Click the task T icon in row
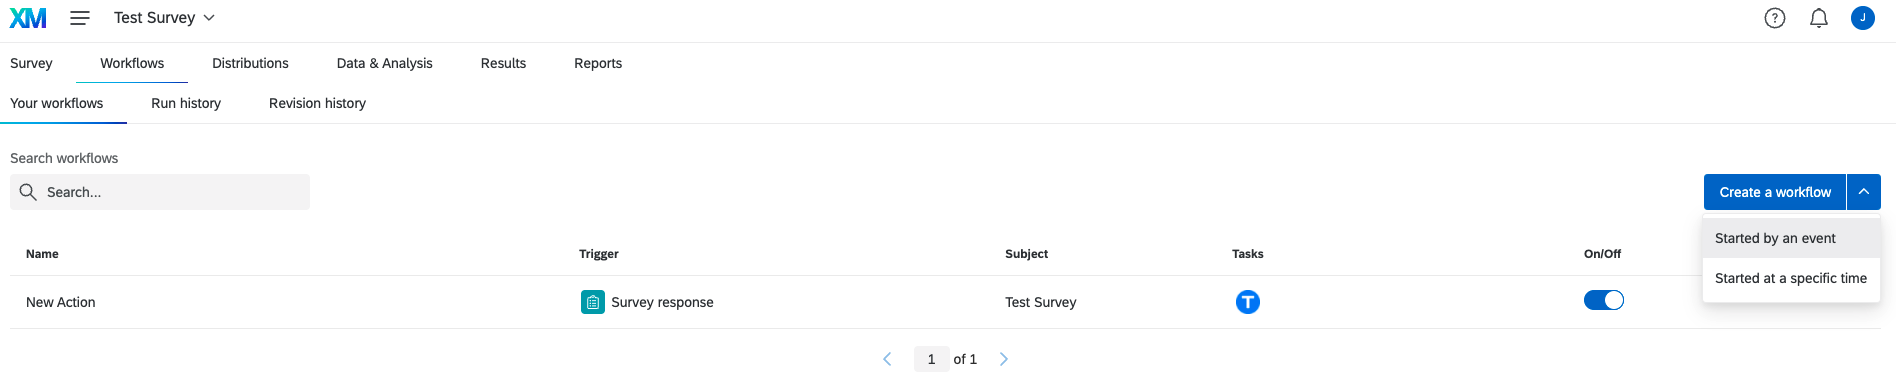Image resolution: width=1896 pixels, height=384 pixels. point(1248,302)
